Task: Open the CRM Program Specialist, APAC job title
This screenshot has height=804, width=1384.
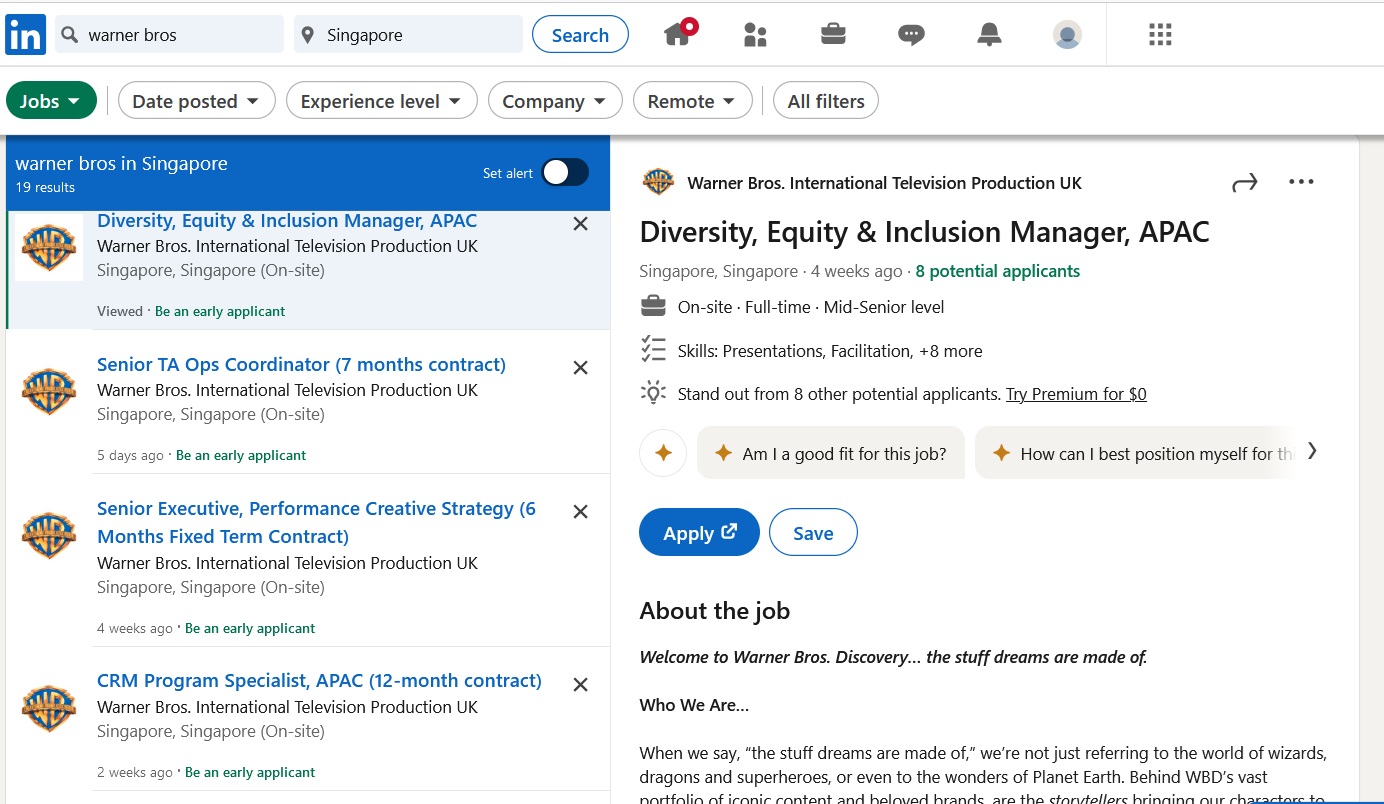Action: pyautogui.click(x=319, y=680)
